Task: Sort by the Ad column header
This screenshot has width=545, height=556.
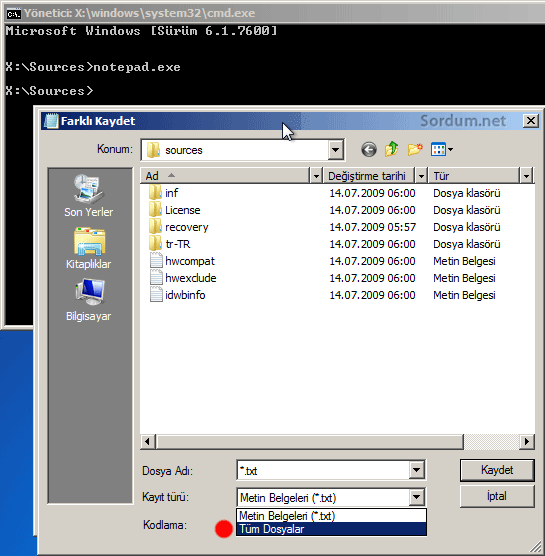Action: (225, 176)
